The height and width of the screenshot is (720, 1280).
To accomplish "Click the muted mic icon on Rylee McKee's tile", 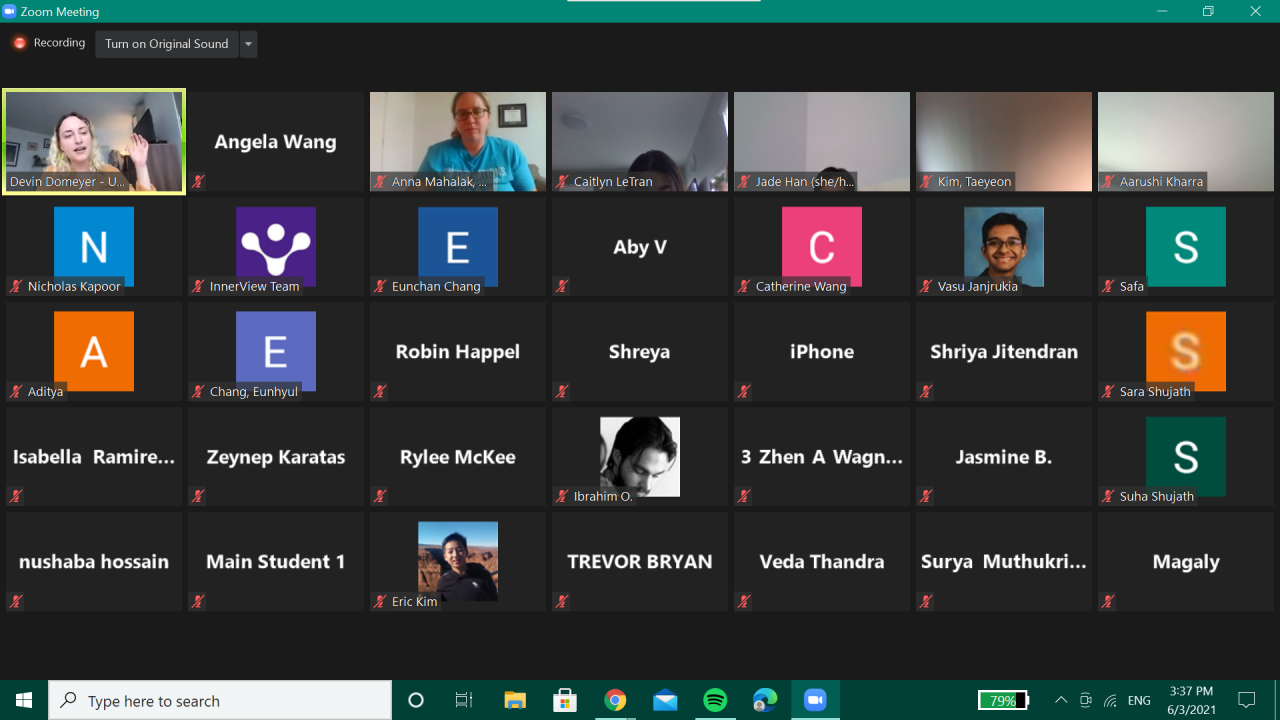I will pos(380,497).
